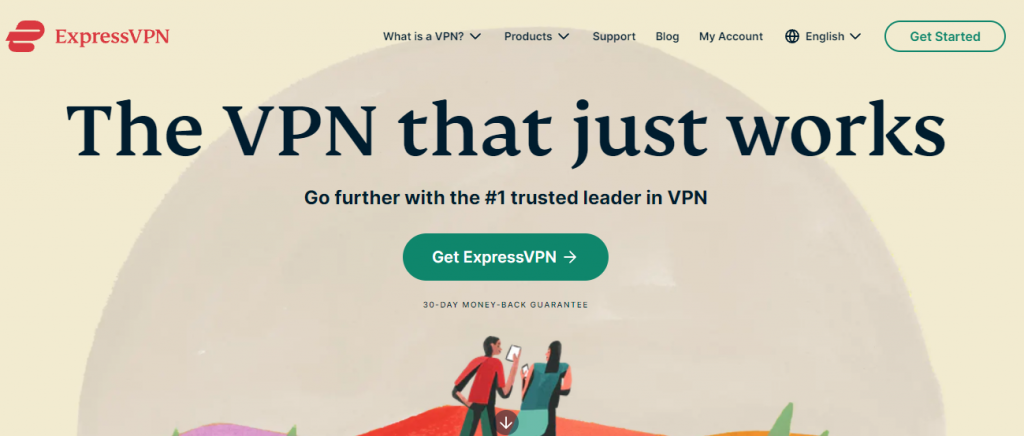
Task: Open the Blog link
Action: click(x=667, y=37)
